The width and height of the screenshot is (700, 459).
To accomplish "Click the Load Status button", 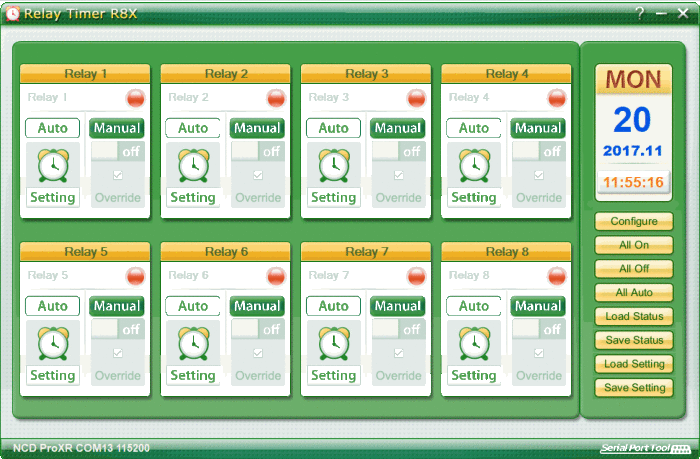I will pos(634,317).
